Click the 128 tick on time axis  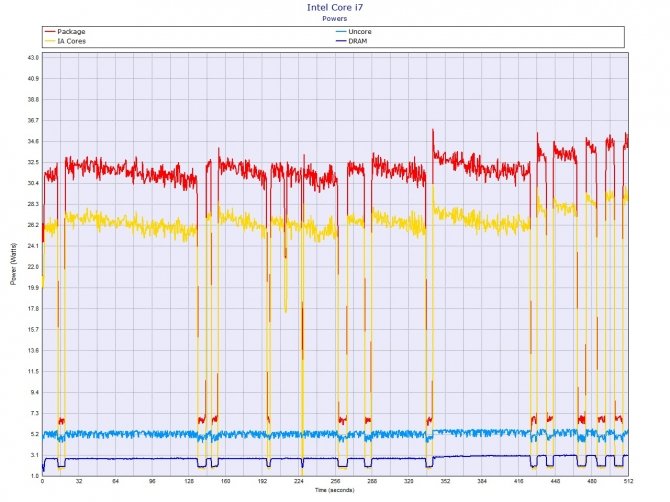click(x=189, y=481)
